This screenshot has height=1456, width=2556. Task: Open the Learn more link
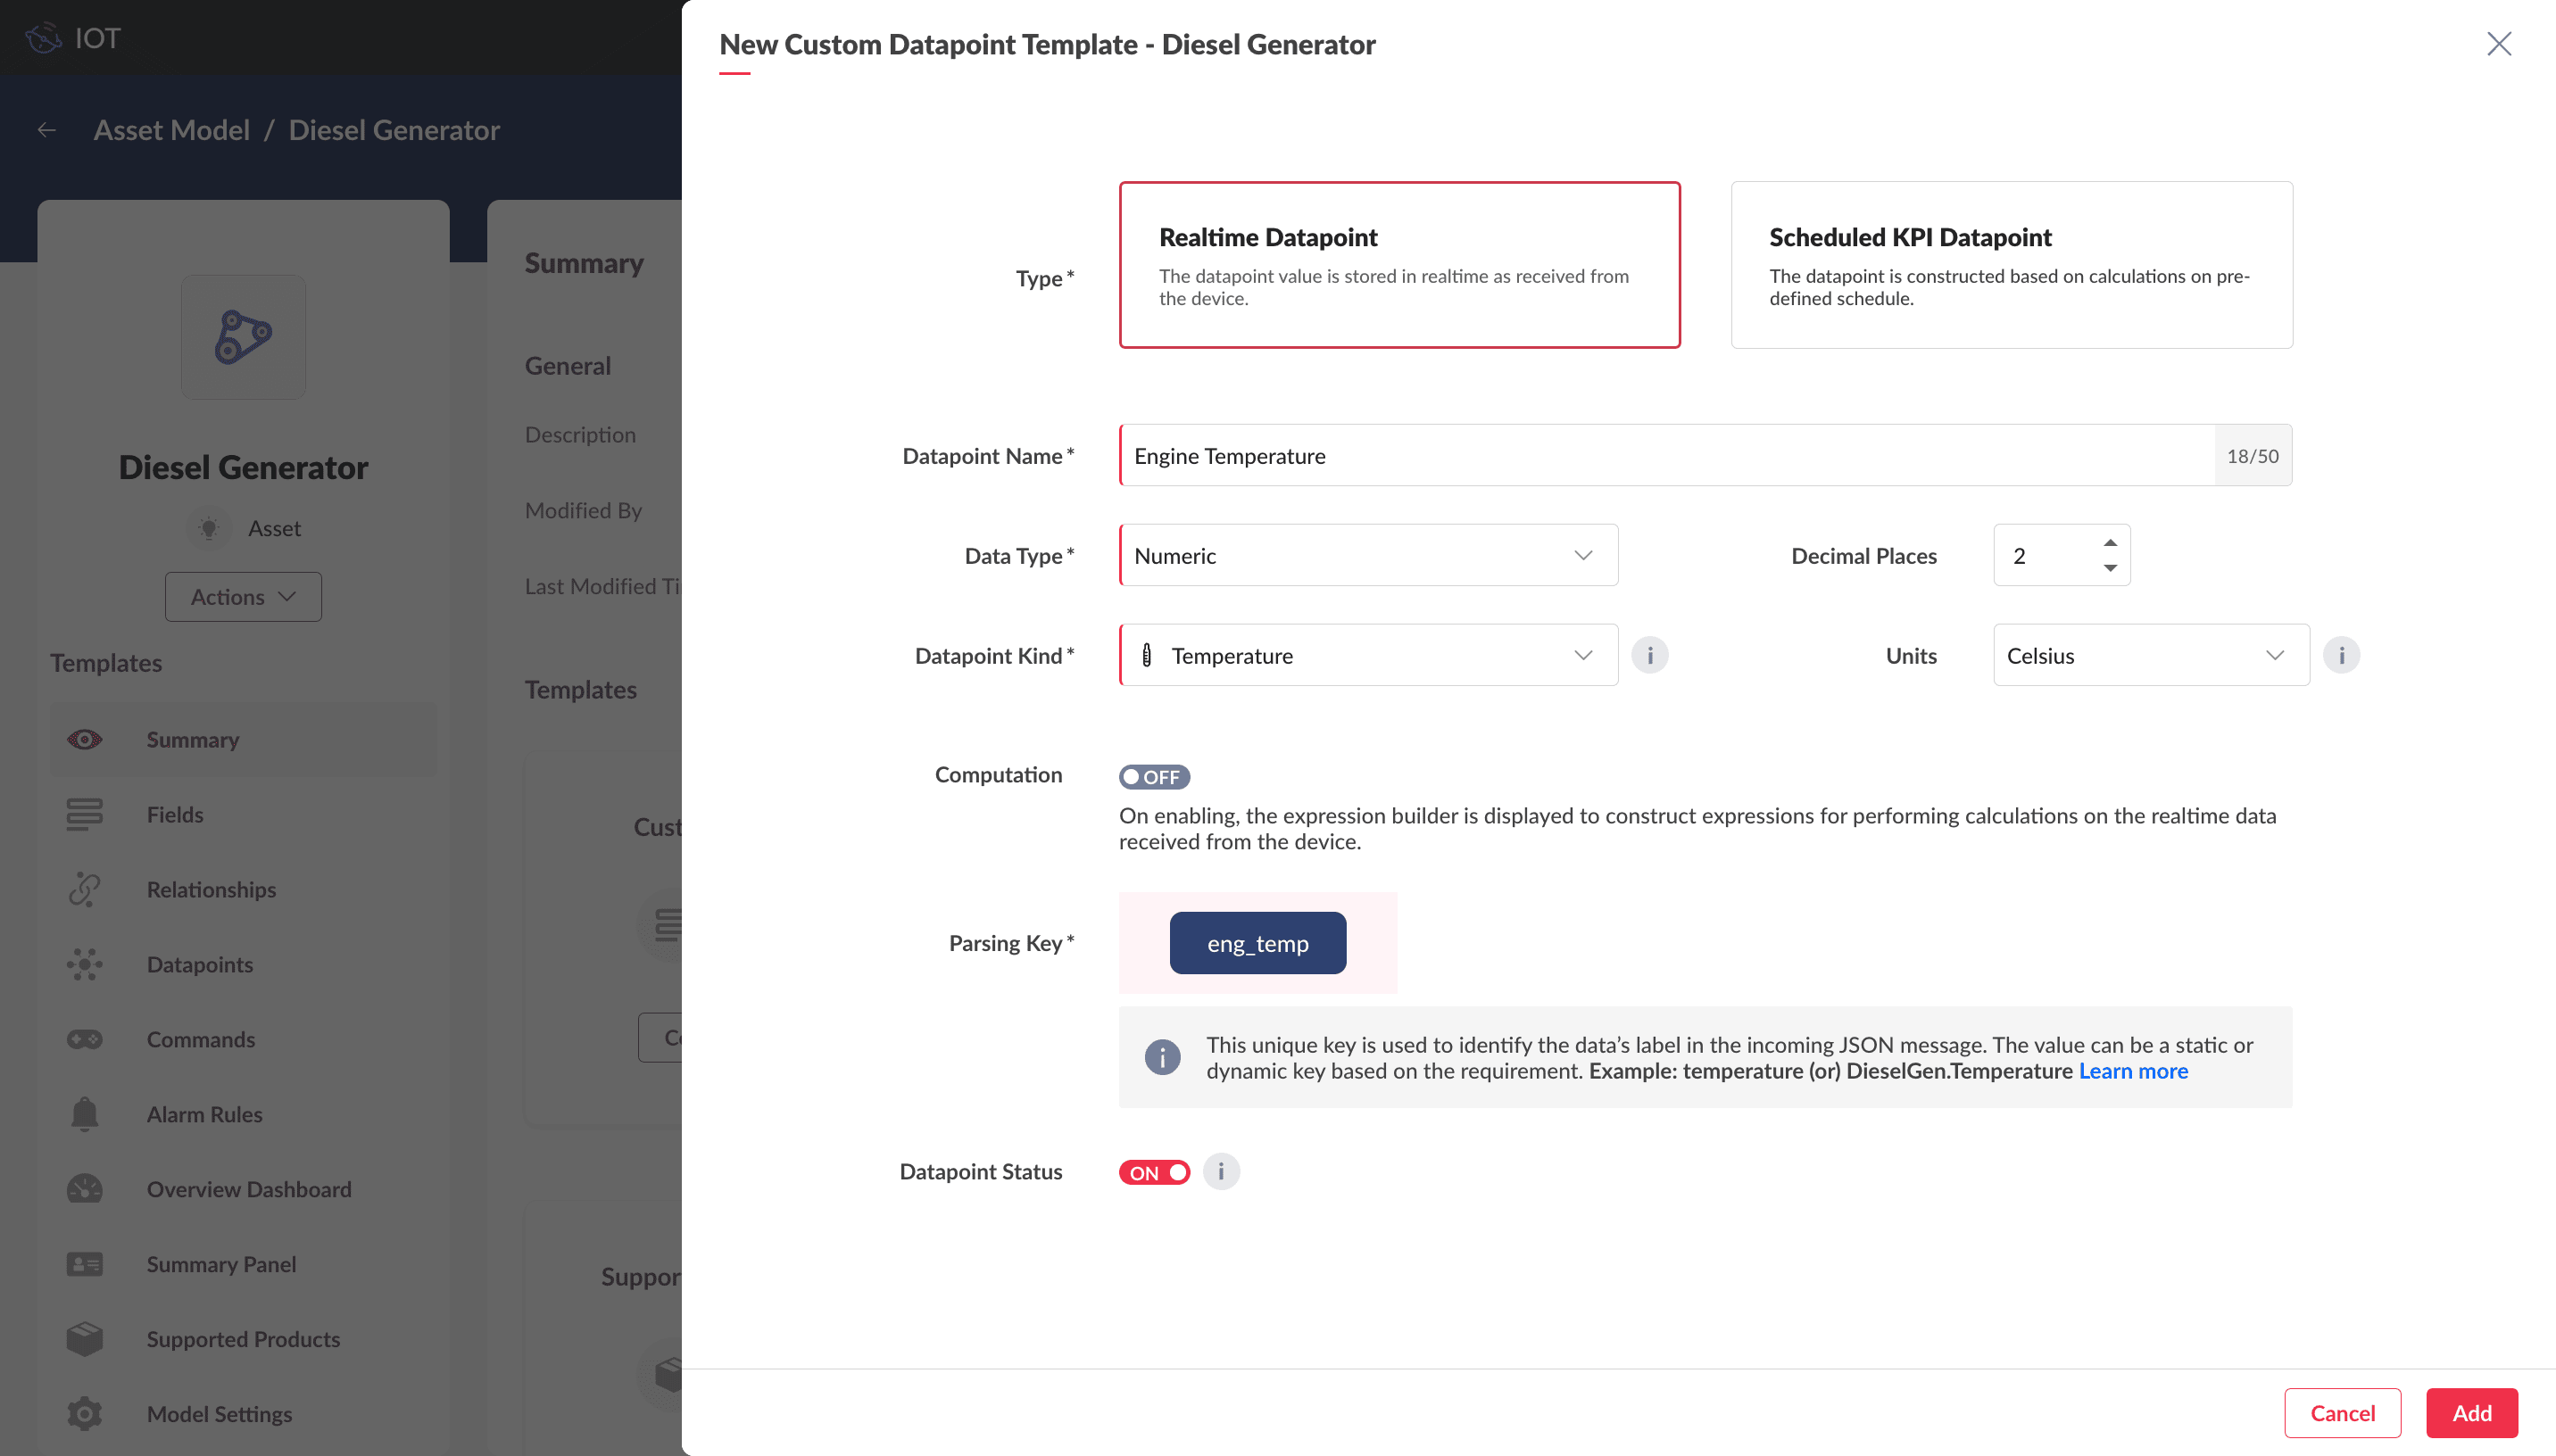point(2133,1071)
